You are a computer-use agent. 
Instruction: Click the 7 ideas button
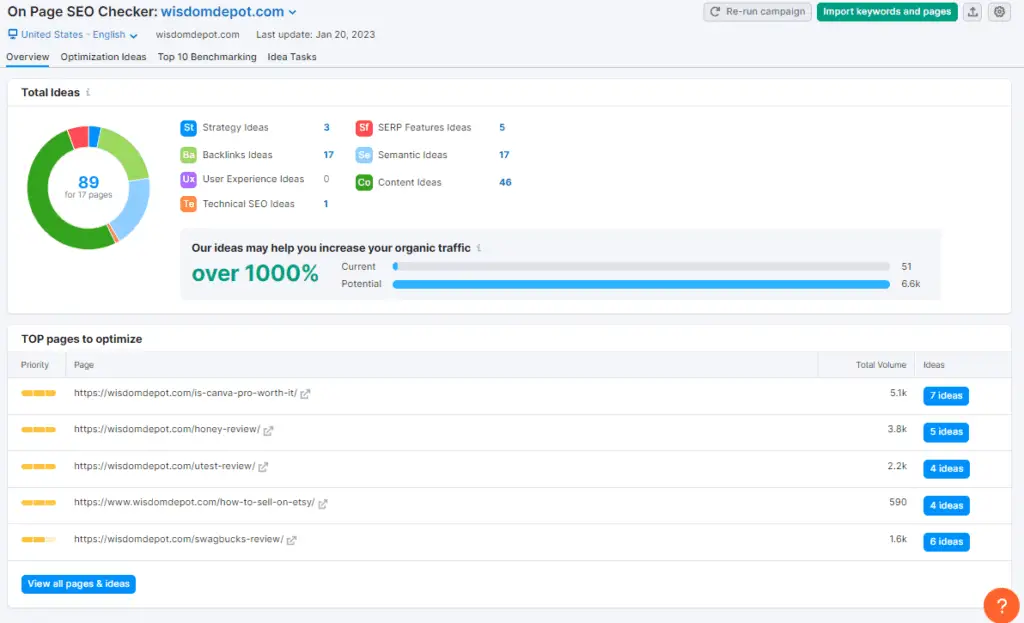coord(946,395)
